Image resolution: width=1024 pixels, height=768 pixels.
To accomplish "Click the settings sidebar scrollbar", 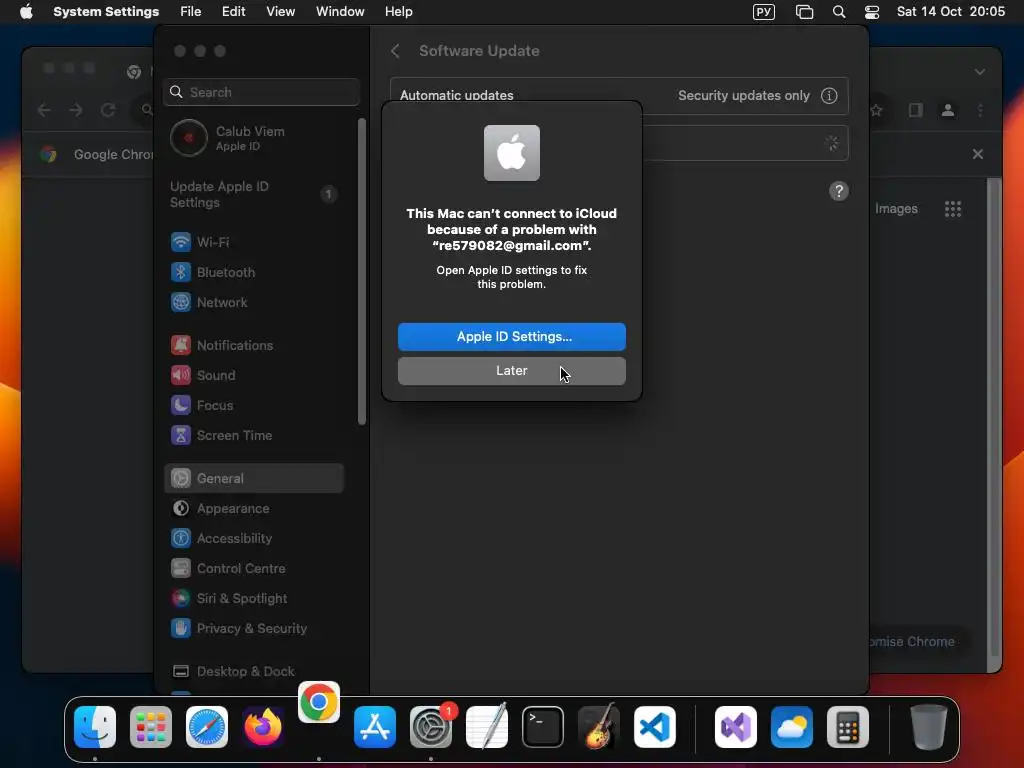I will 362,272.
